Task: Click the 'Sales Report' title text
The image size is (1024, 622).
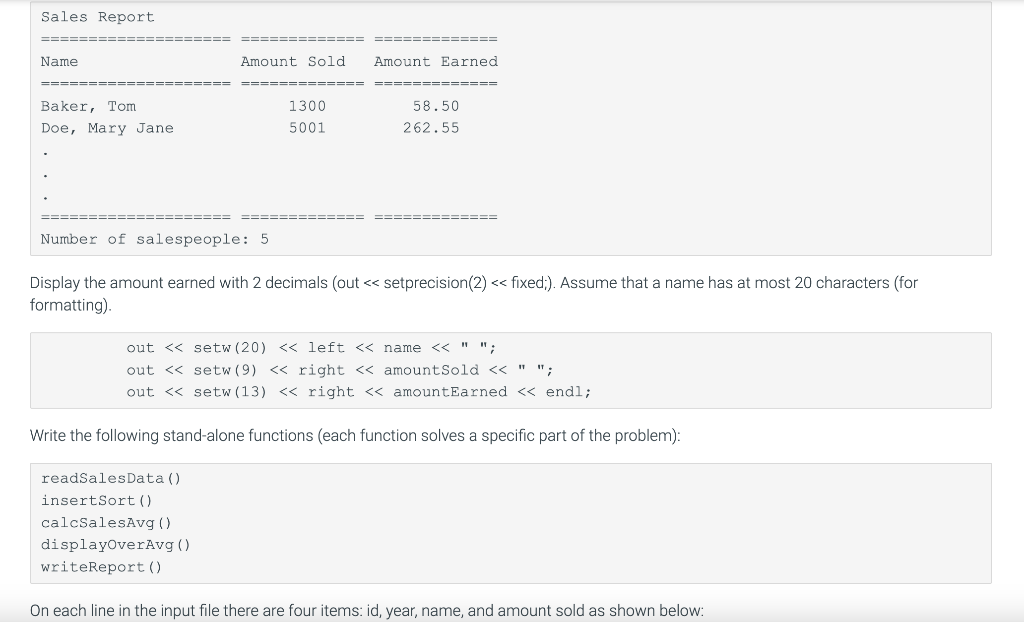Action: [x=98, y=17]
